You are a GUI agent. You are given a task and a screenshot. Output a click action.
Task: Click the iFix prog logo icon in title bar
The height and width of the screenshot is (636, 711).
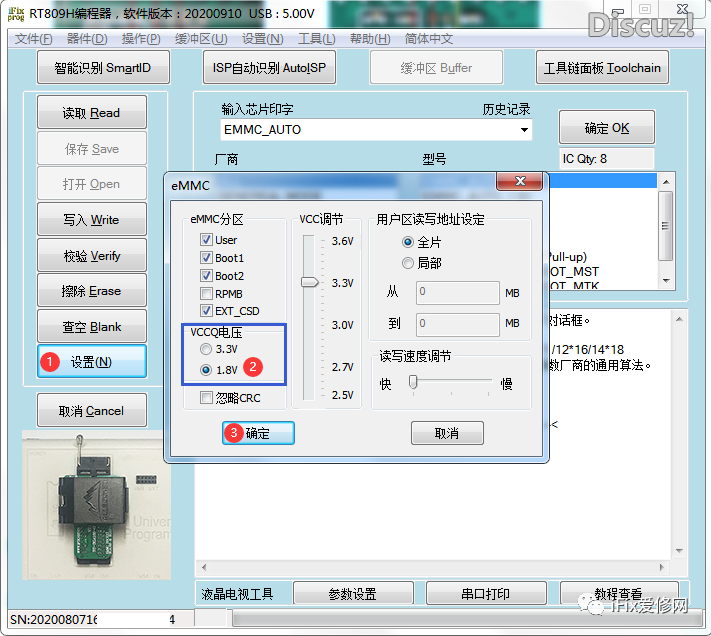(x=14, y=14)
